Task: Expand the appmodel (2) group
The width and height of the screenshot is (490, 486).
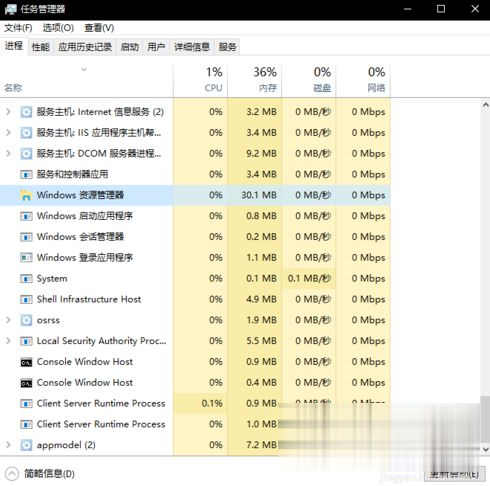Action: tap(8, 445)
